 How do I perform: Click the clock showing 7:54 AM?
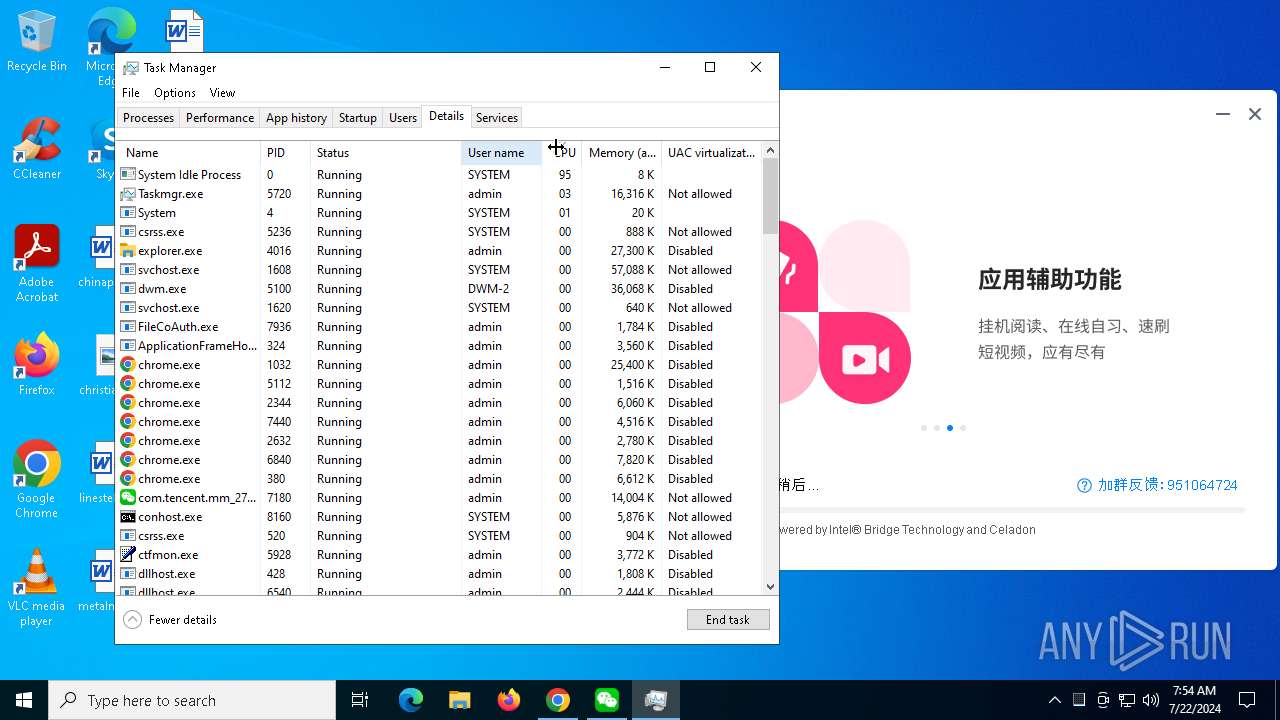click(1194, 700)
